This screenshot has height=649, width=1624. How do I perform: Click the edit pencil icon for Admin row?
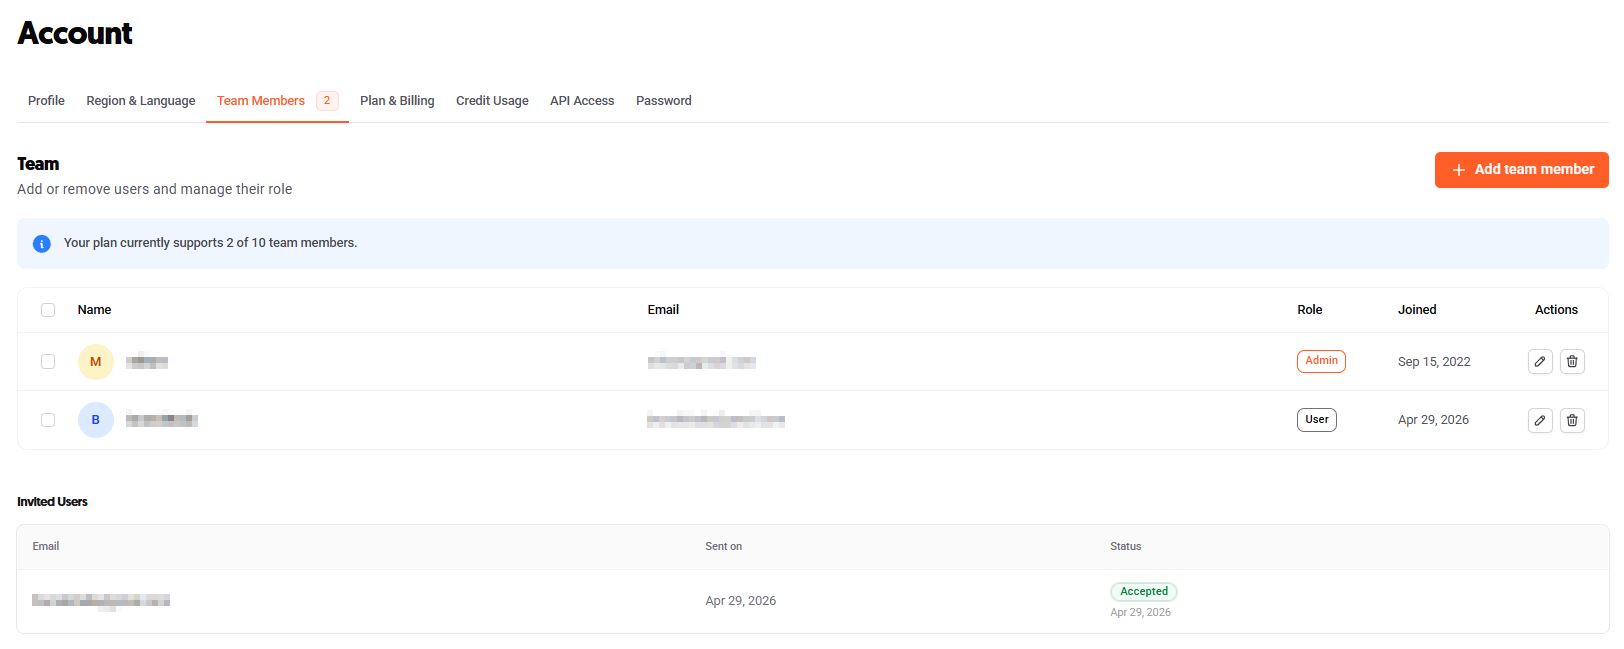[1540, 362]
